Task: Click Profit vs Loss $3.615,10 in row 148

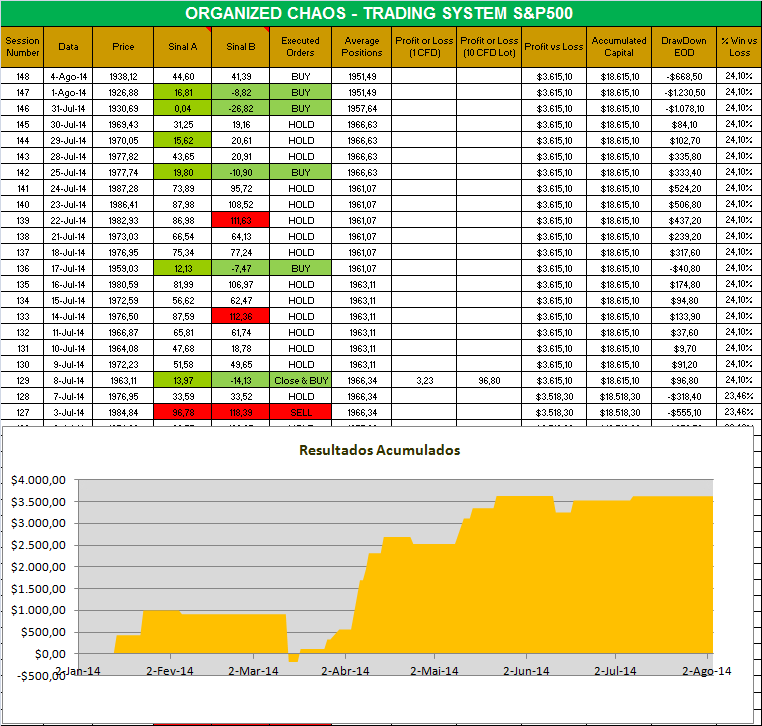Action: (554, 76)
